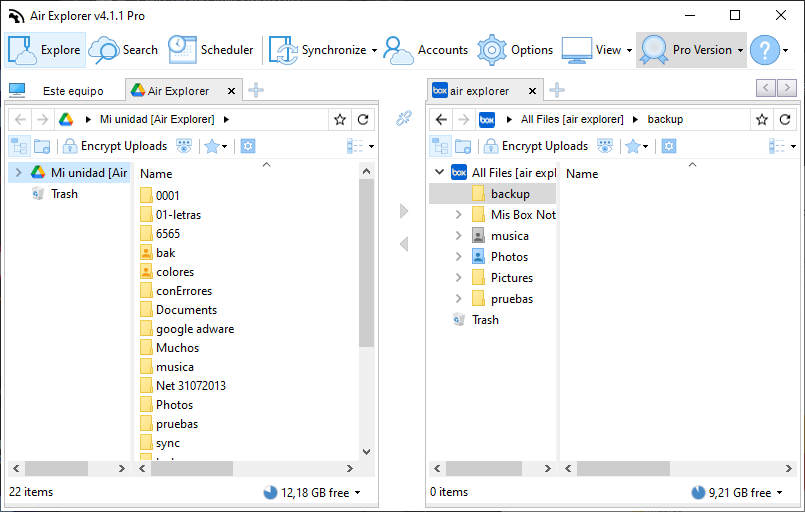Screen dimensions: 805x512
Task: Expand the Mis Box Notes tree node
Action: 458,215
